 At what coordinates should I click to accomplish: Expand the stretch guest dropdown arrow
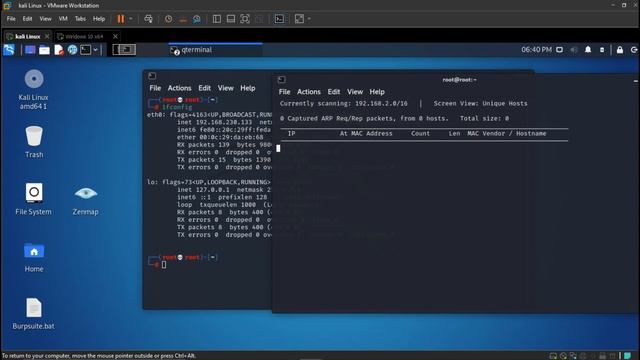point(309,19)
